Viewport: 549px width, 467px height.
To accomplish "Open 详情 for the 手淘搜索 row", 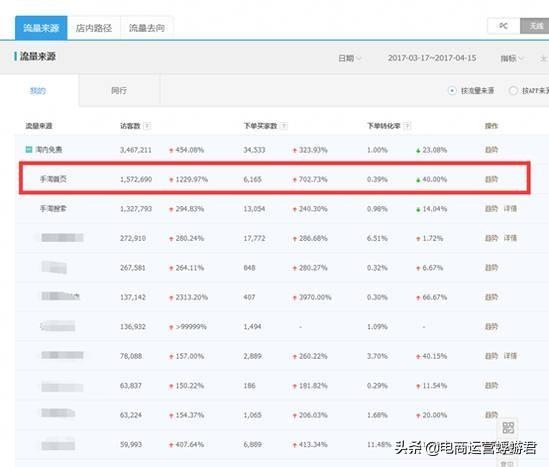I will (510, 209).
